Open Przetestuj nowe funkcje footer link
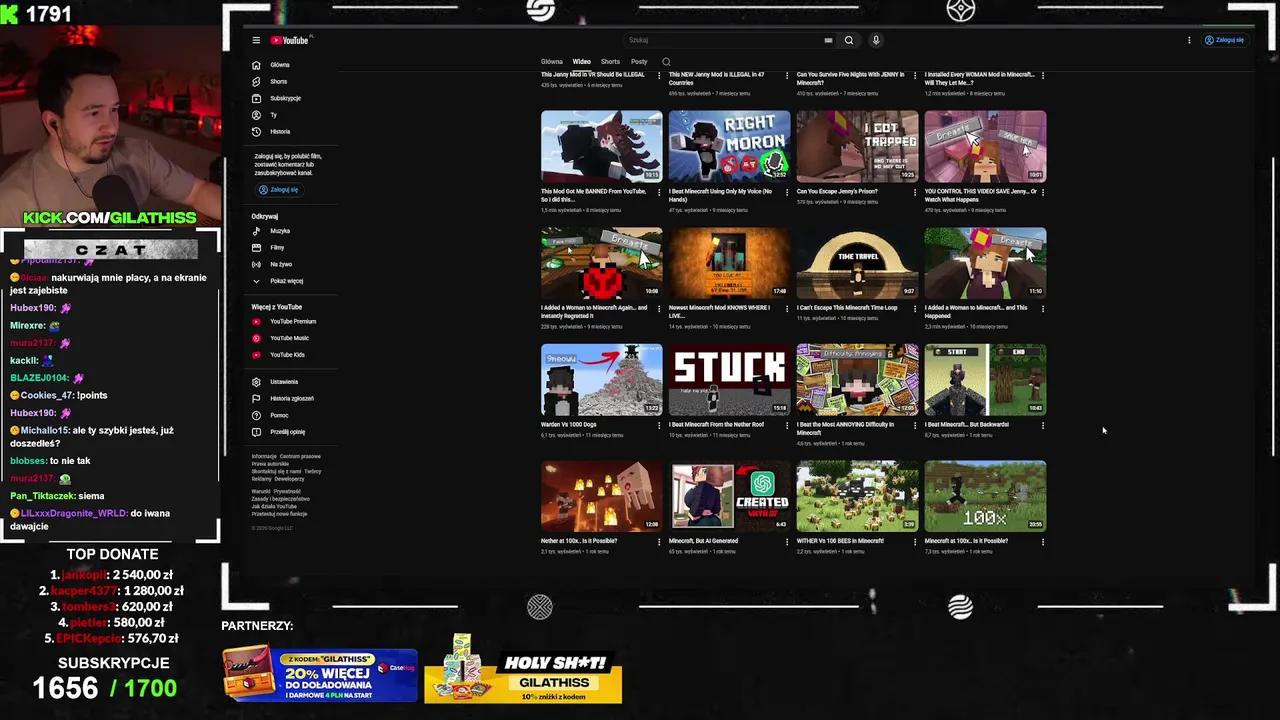This screenshot has width=1280, height=720. click(280, 514)
